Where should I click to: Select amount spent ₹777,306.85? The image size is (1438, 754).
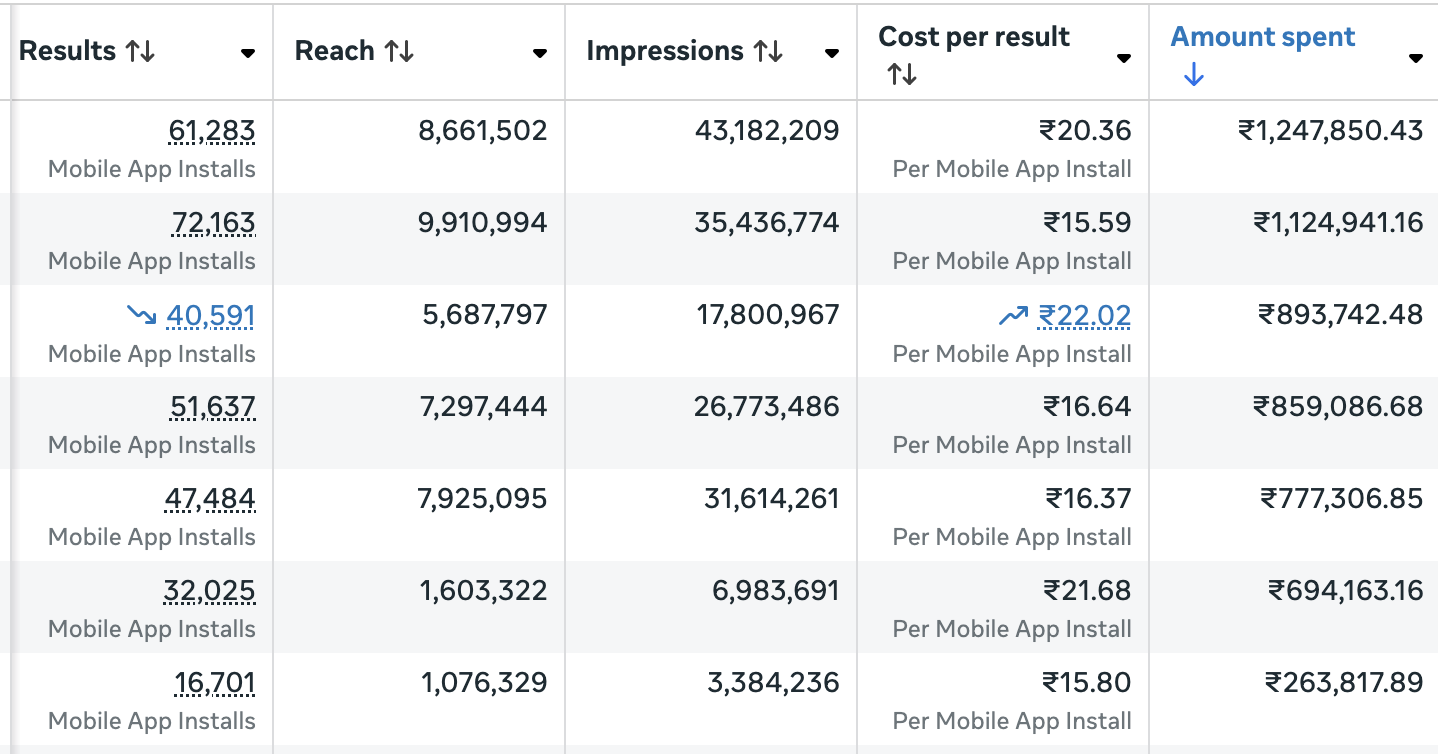pos(1342,499)
